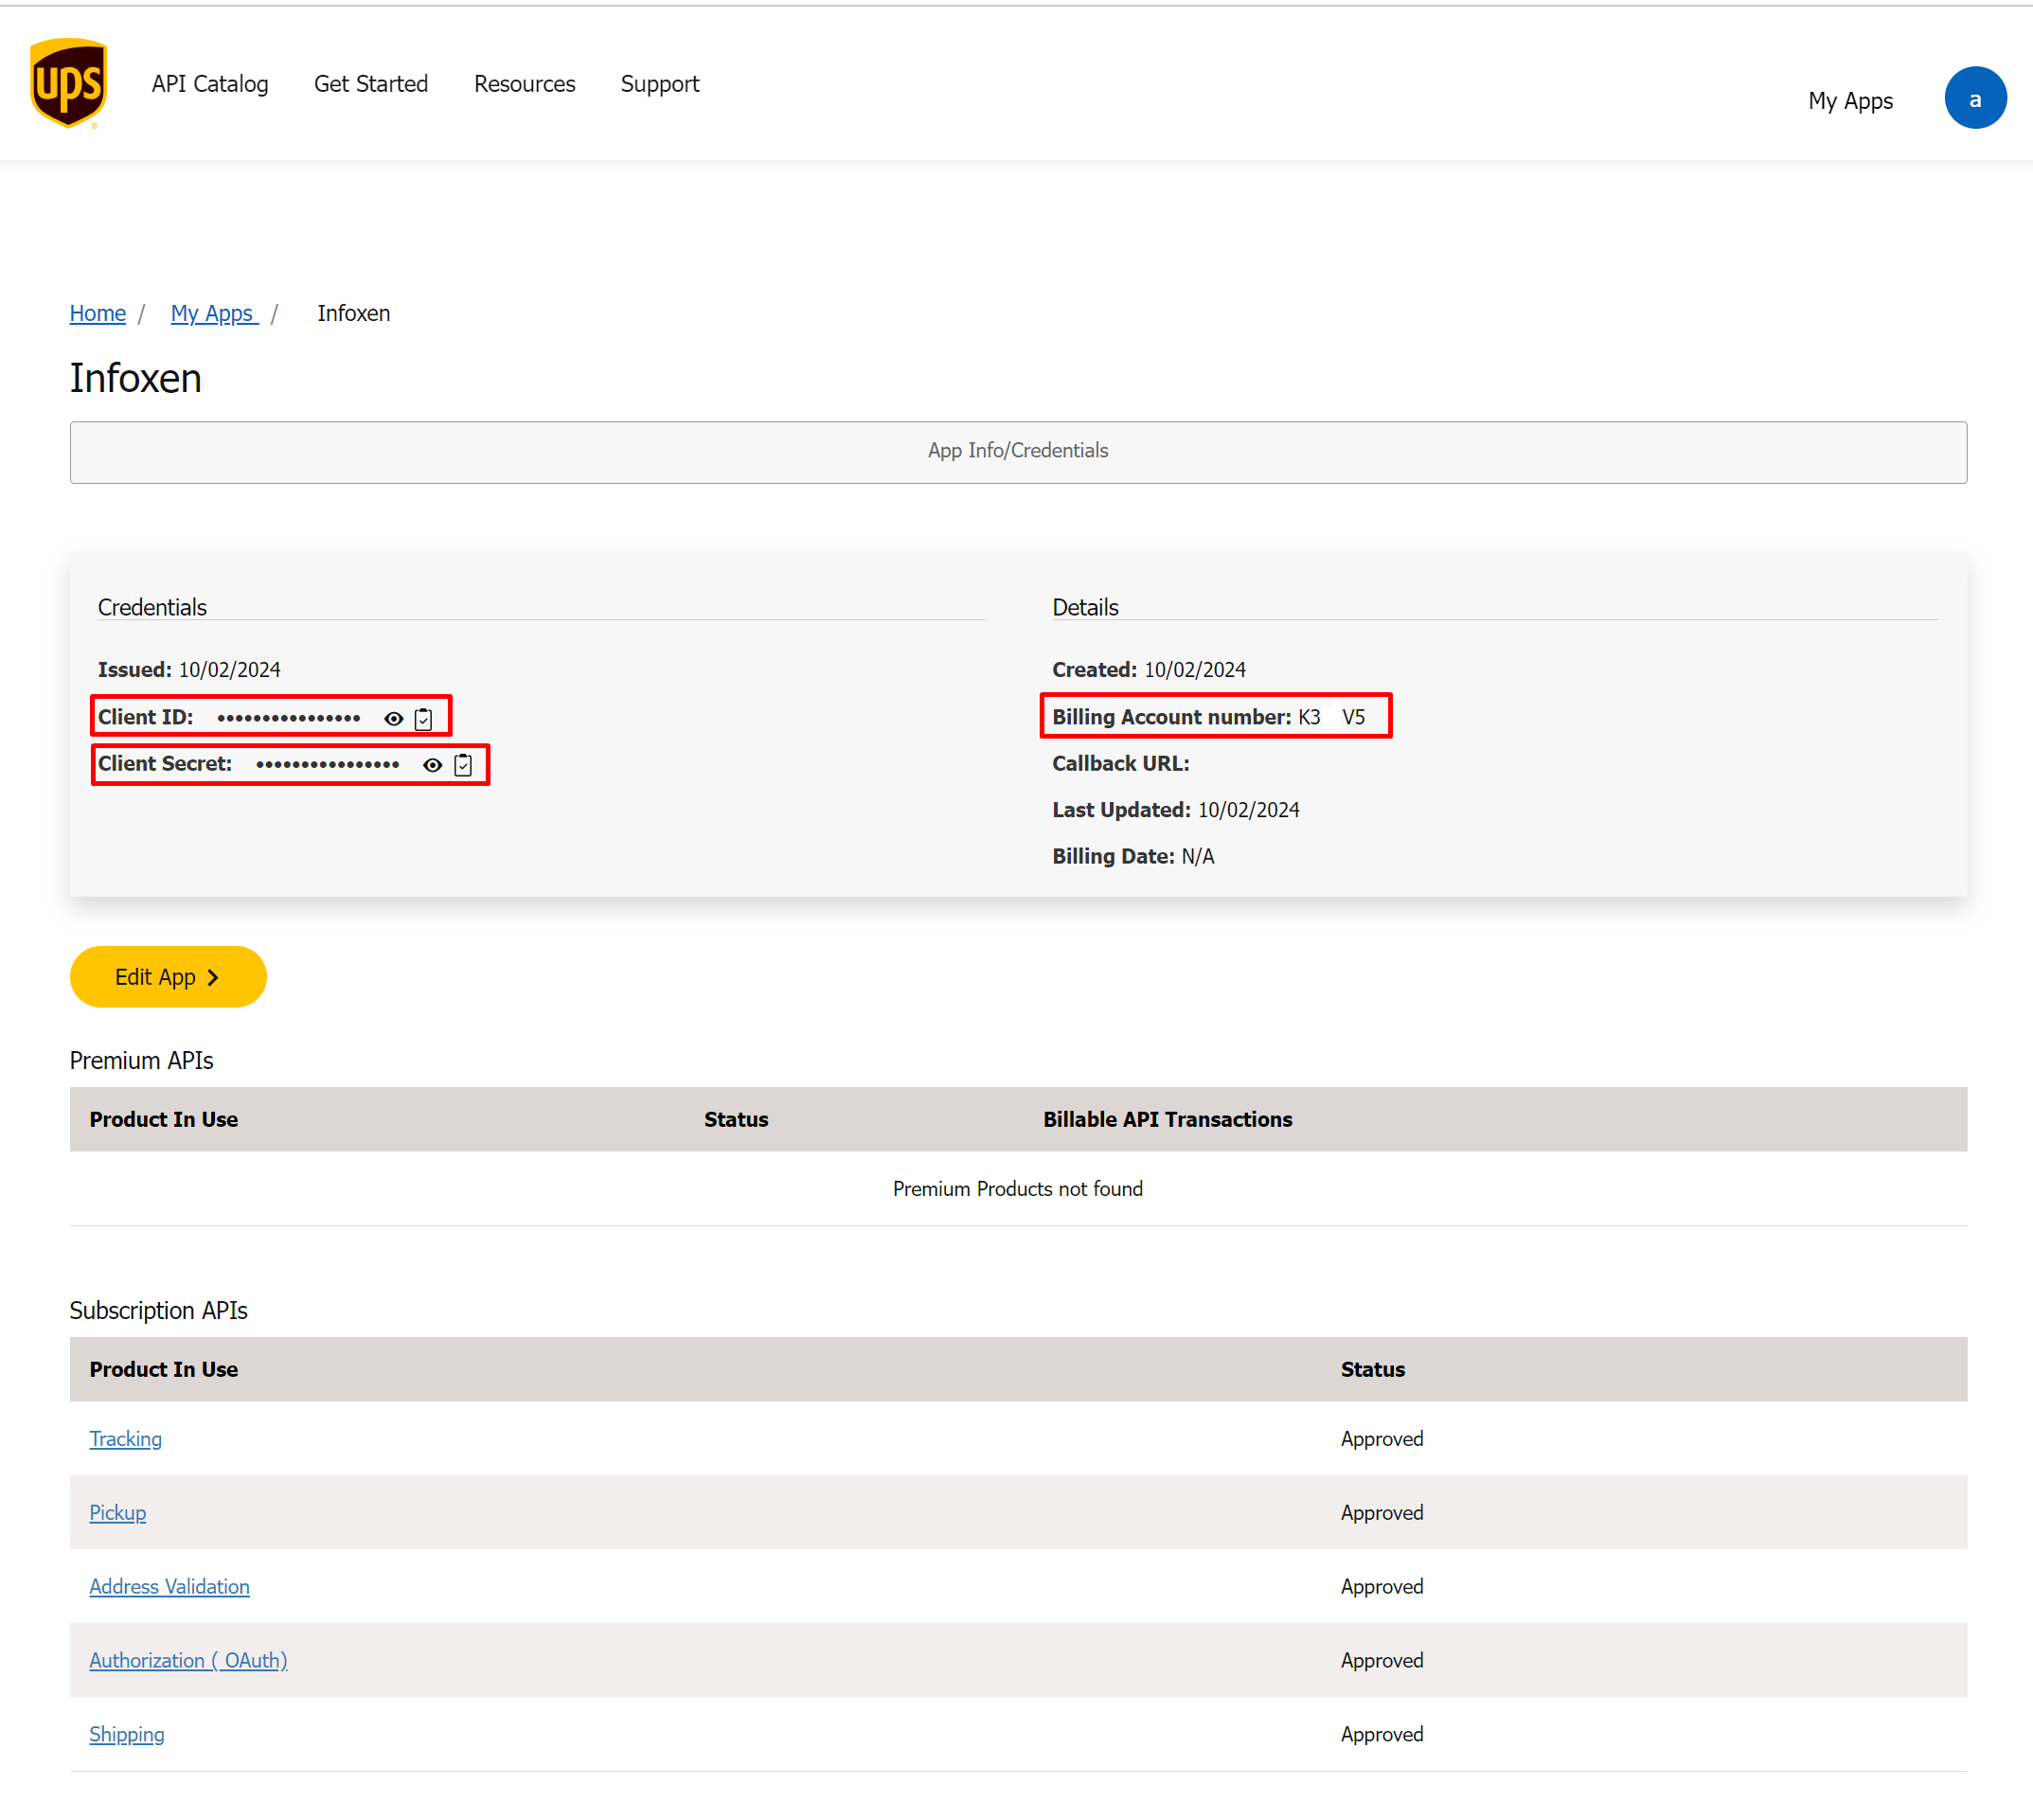Click the Premium APIs heading
This screenshot has width=2033, height=1820.
pos(142,1061)
